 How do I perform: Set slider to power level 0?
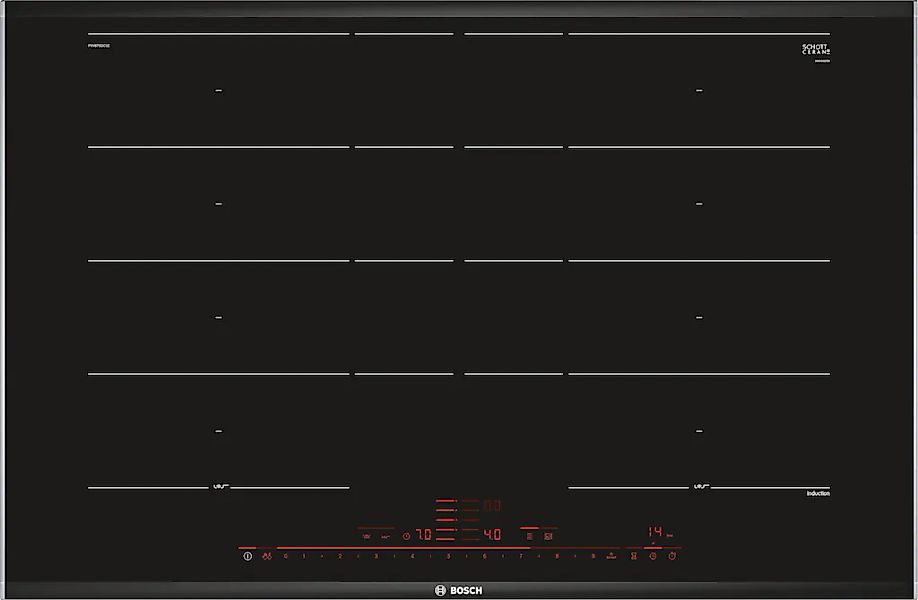click(x=286, y=556)
